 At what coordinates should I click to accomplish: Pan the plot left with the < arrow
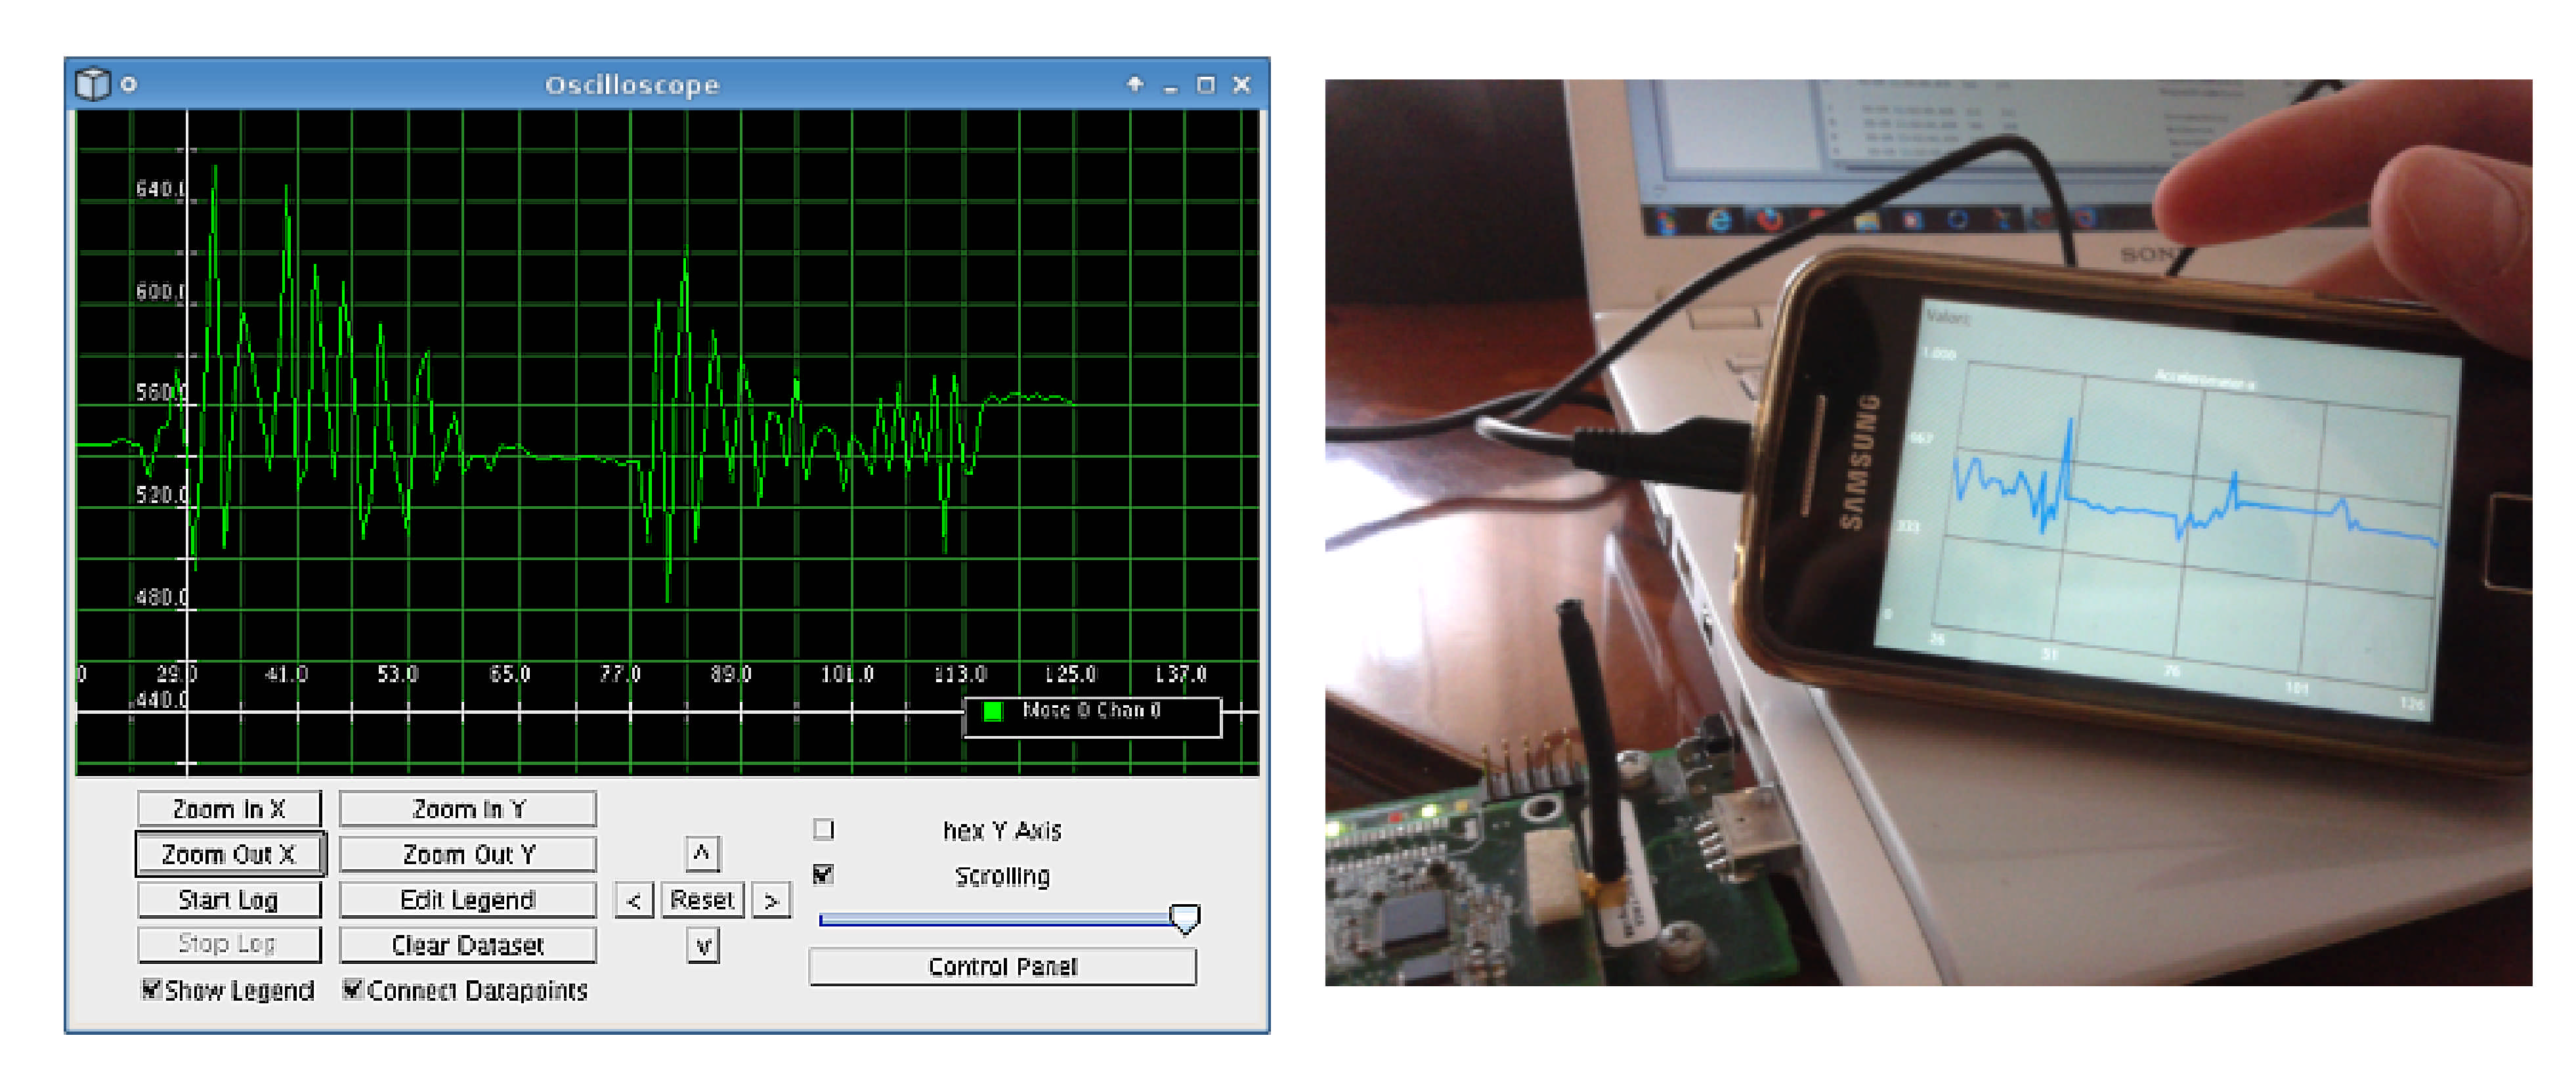[634, 900]
